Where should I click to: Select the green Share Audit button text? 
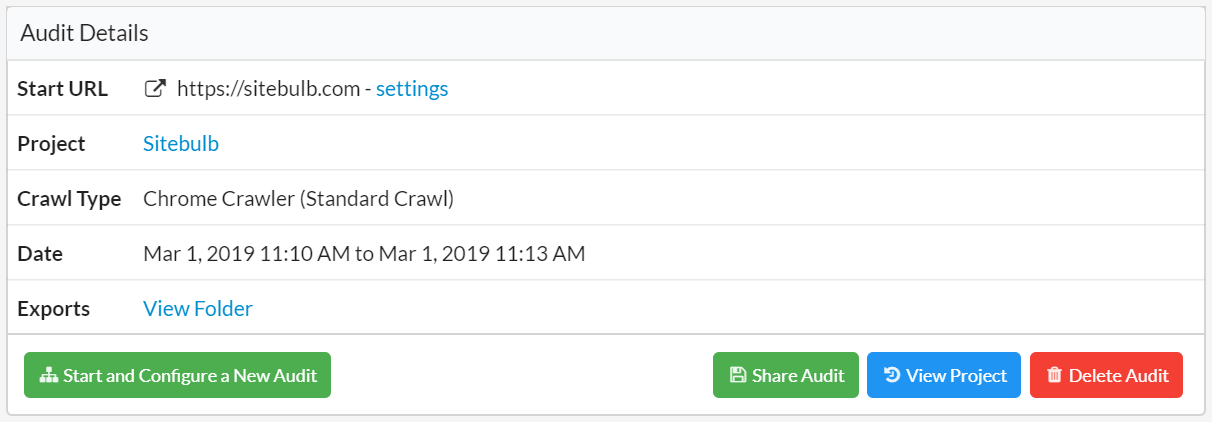point(798,376)
